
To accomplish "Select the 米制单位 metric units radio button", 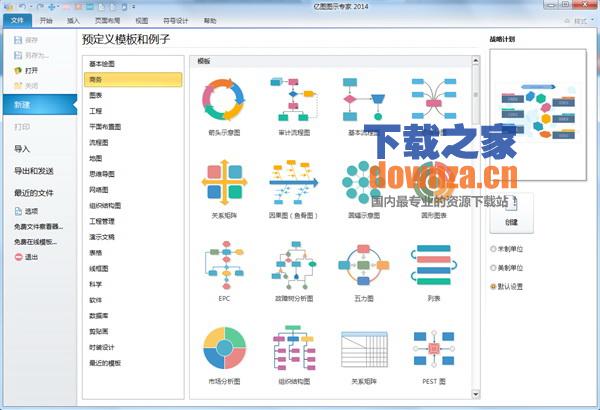I will coord(493,249).
